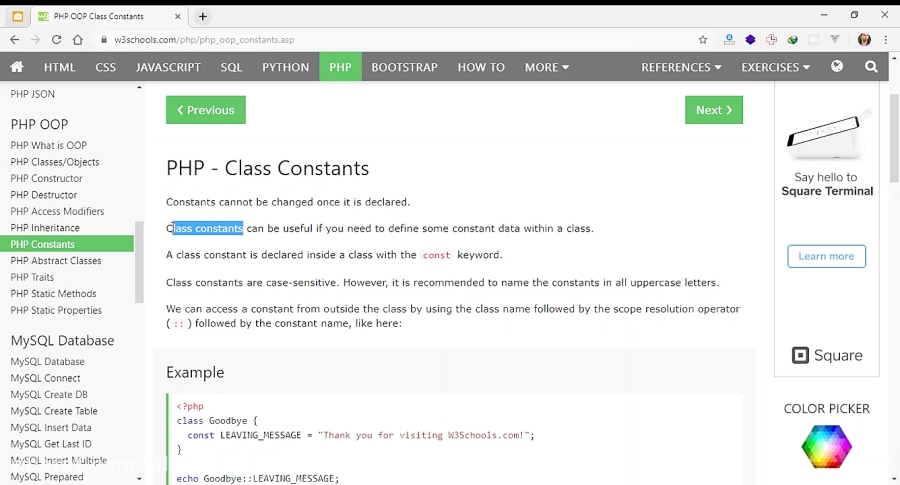Click the green Previous button

[205, 110]
